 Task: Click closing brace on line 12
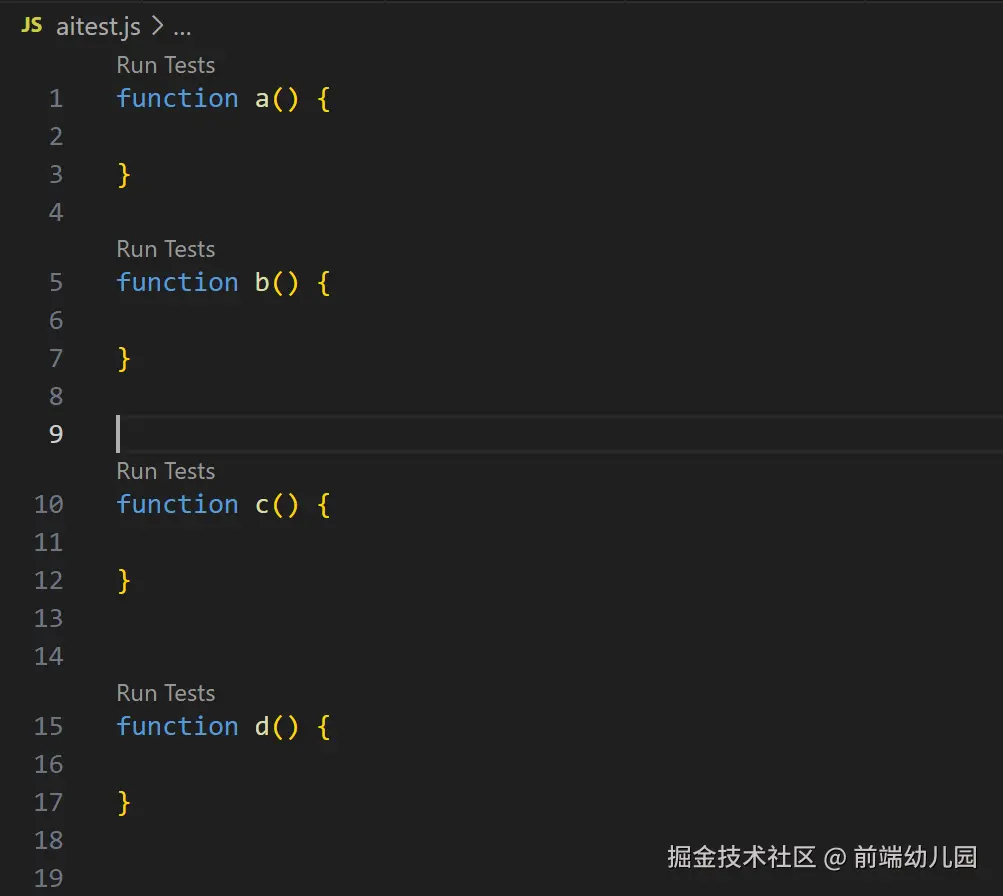click(x=124, y=581)
